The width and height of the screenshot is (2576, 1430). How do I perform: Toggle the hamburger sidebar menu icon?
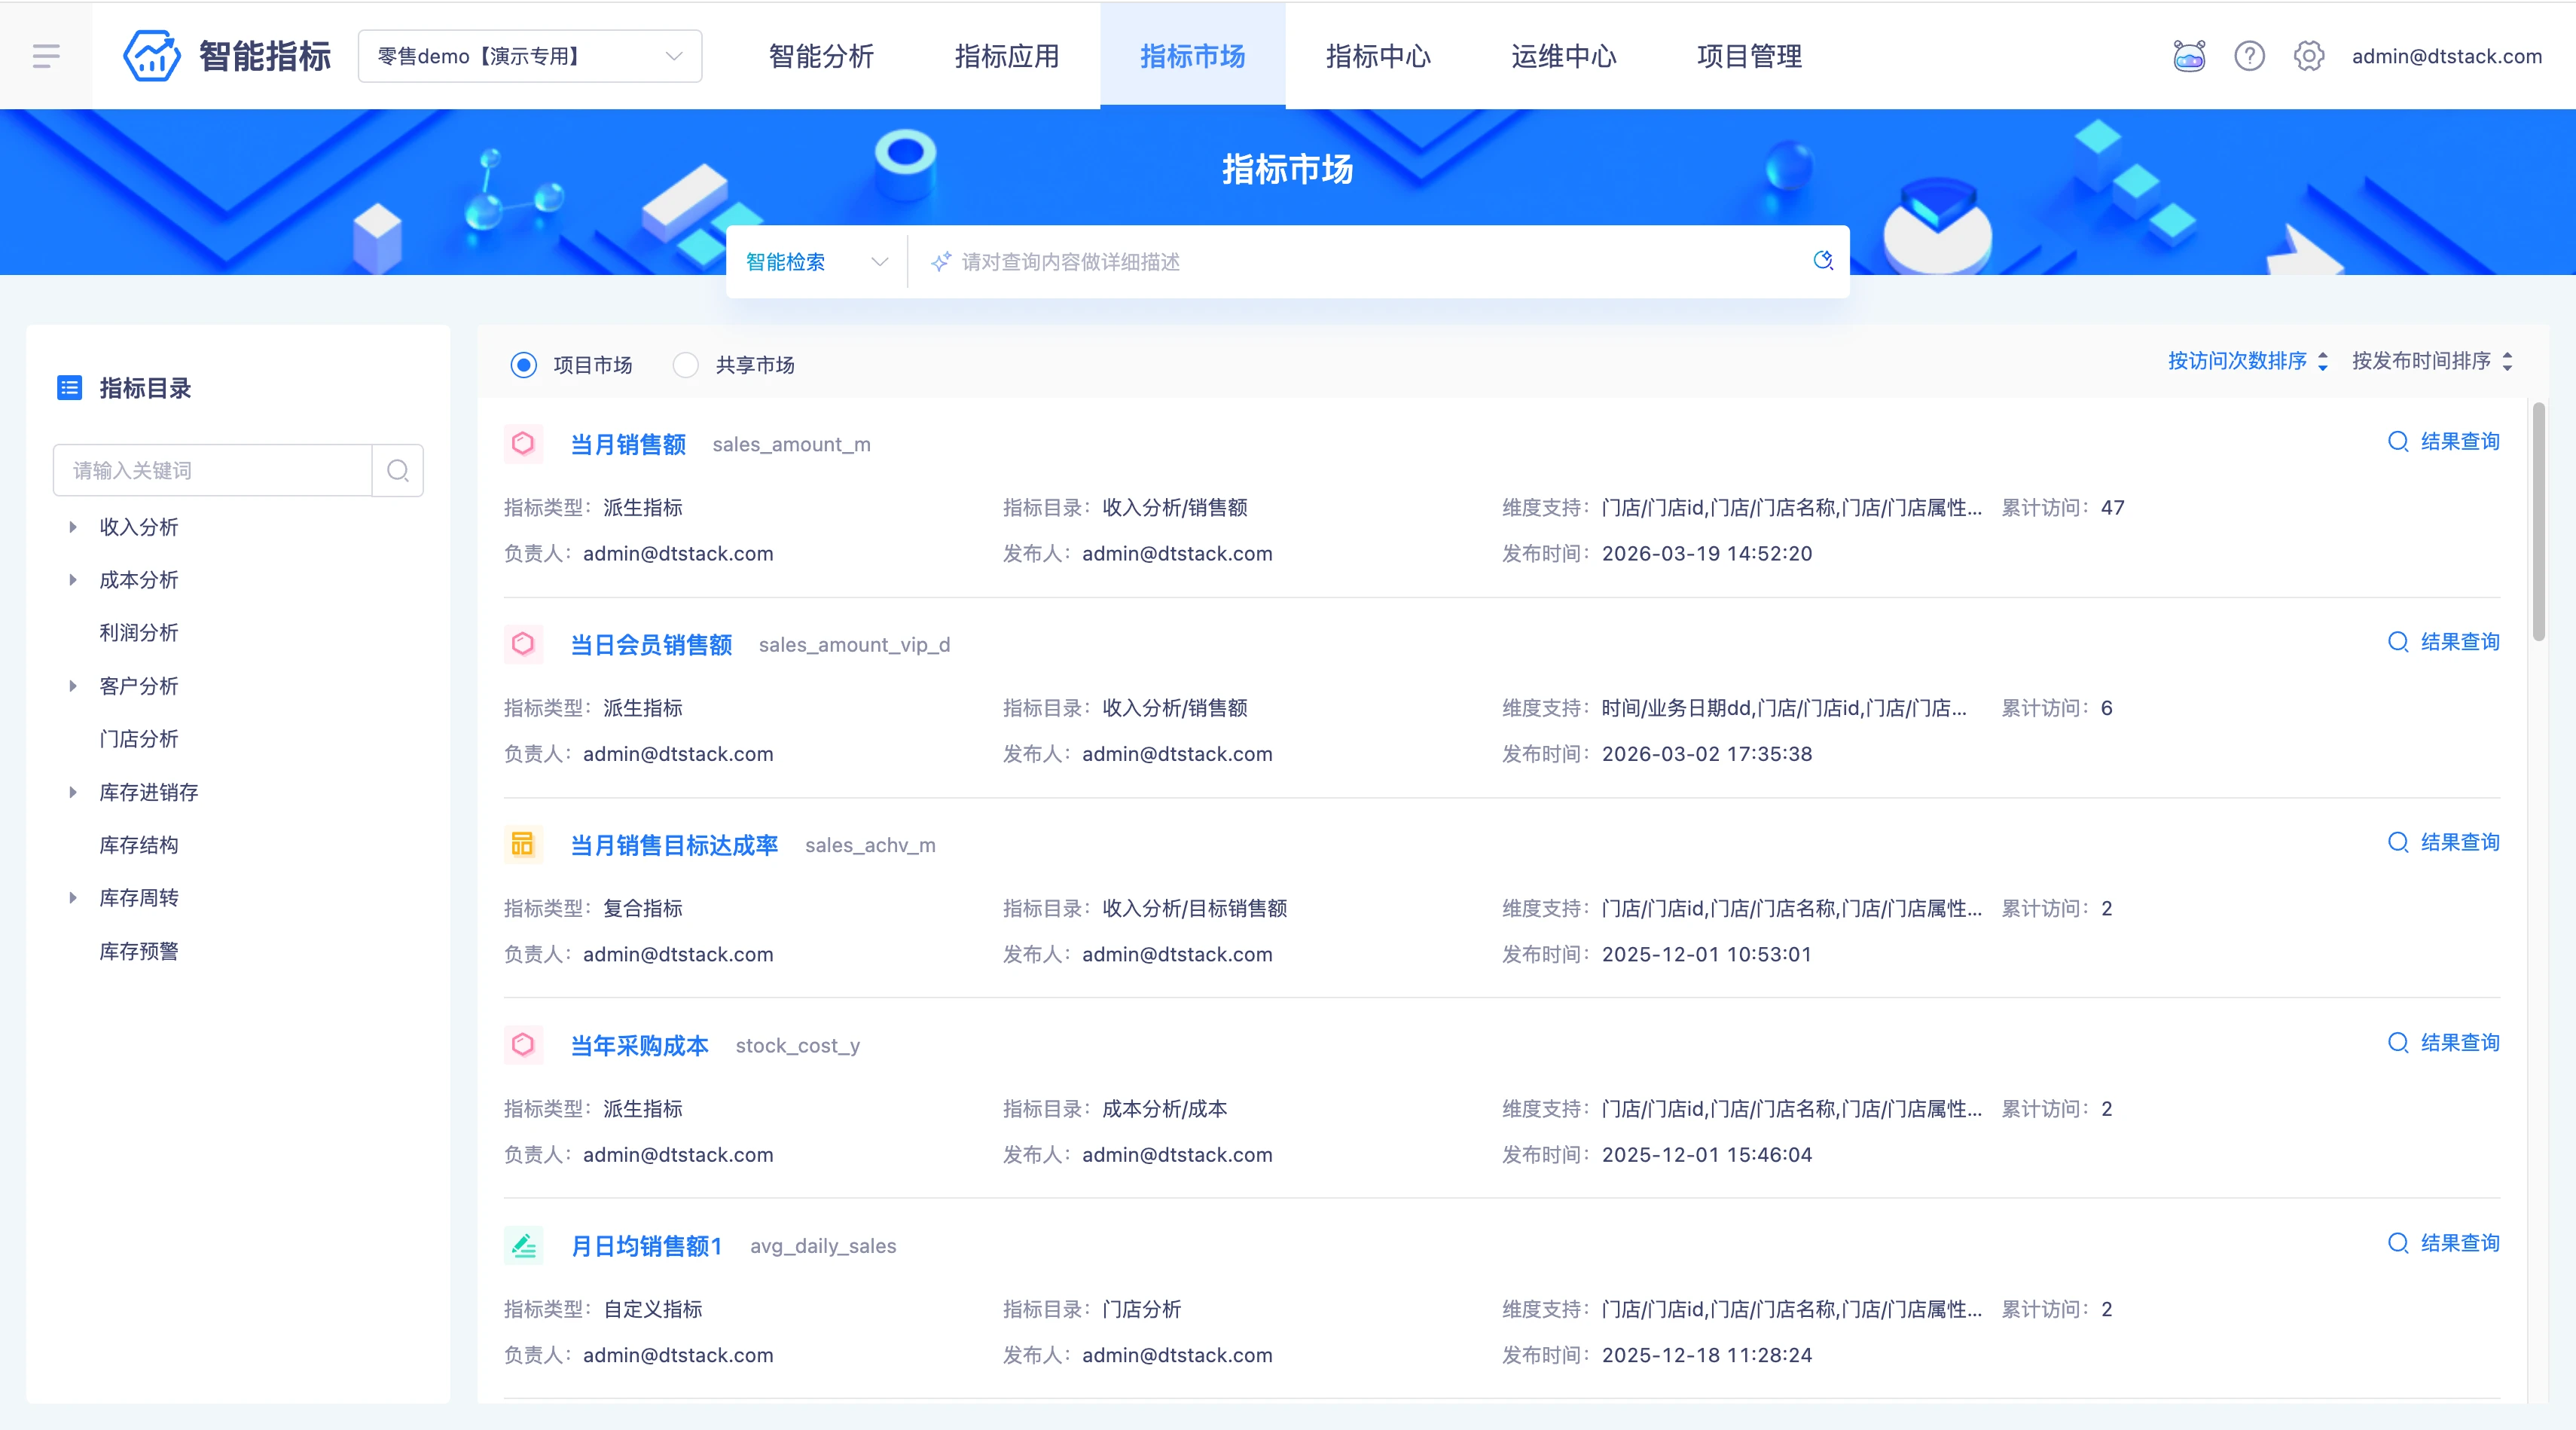click(x=46, y=56)
